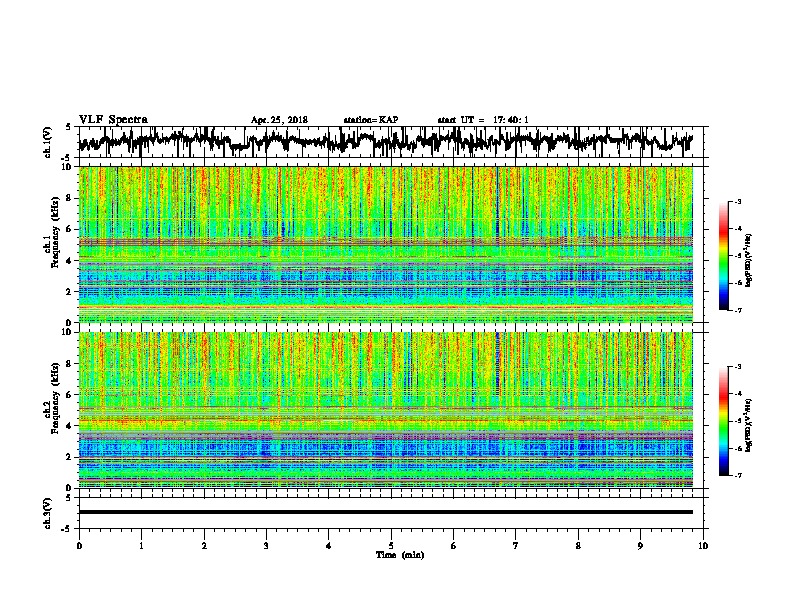Click the "station=KAP" header text
This screenshot has width=792, height=612.
tap(371, 120)
